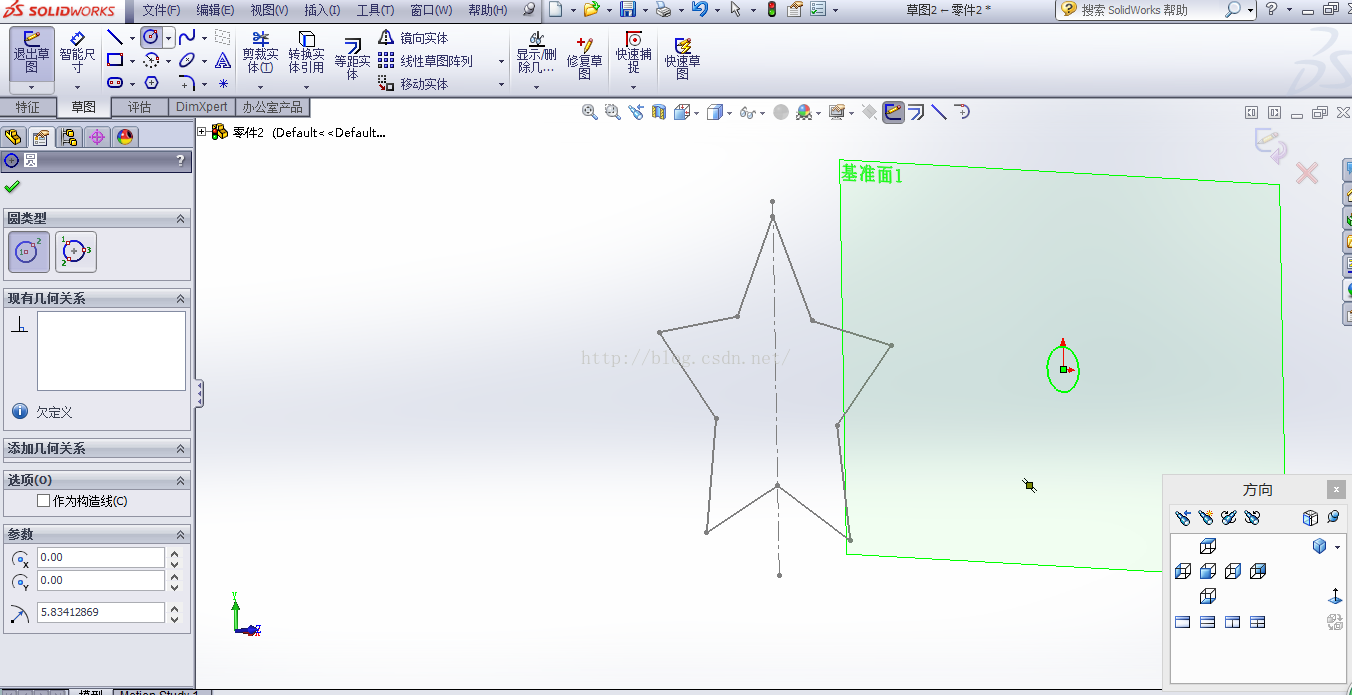Open the 显示/删除几何关系 dropdown arrow
Image resolution: width=1352 pixels, height=695 pixels.
[x=536, y=87]
